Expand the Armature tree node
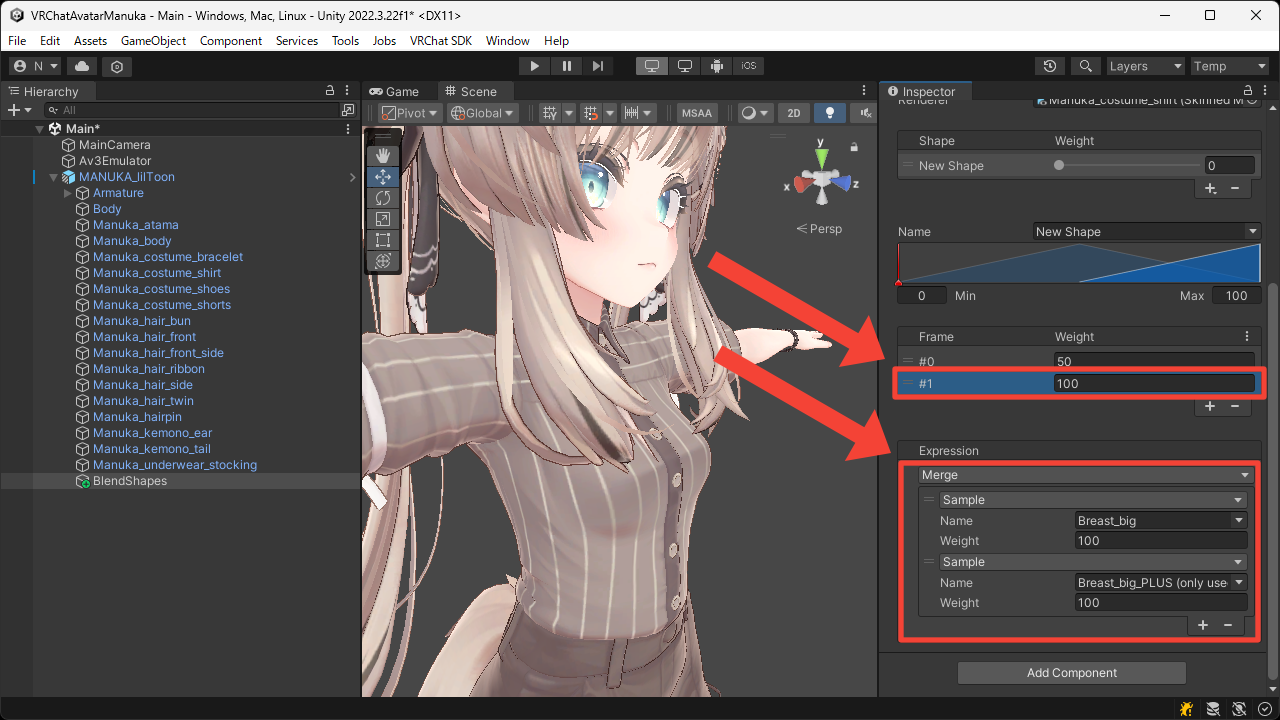1280x720 pixels. 68,193
